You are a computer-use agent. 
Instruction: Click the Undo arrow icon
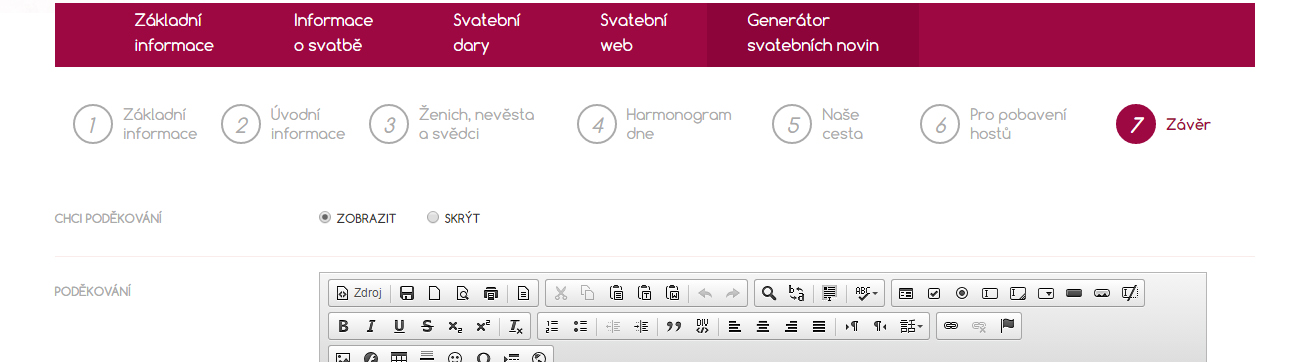705,293
